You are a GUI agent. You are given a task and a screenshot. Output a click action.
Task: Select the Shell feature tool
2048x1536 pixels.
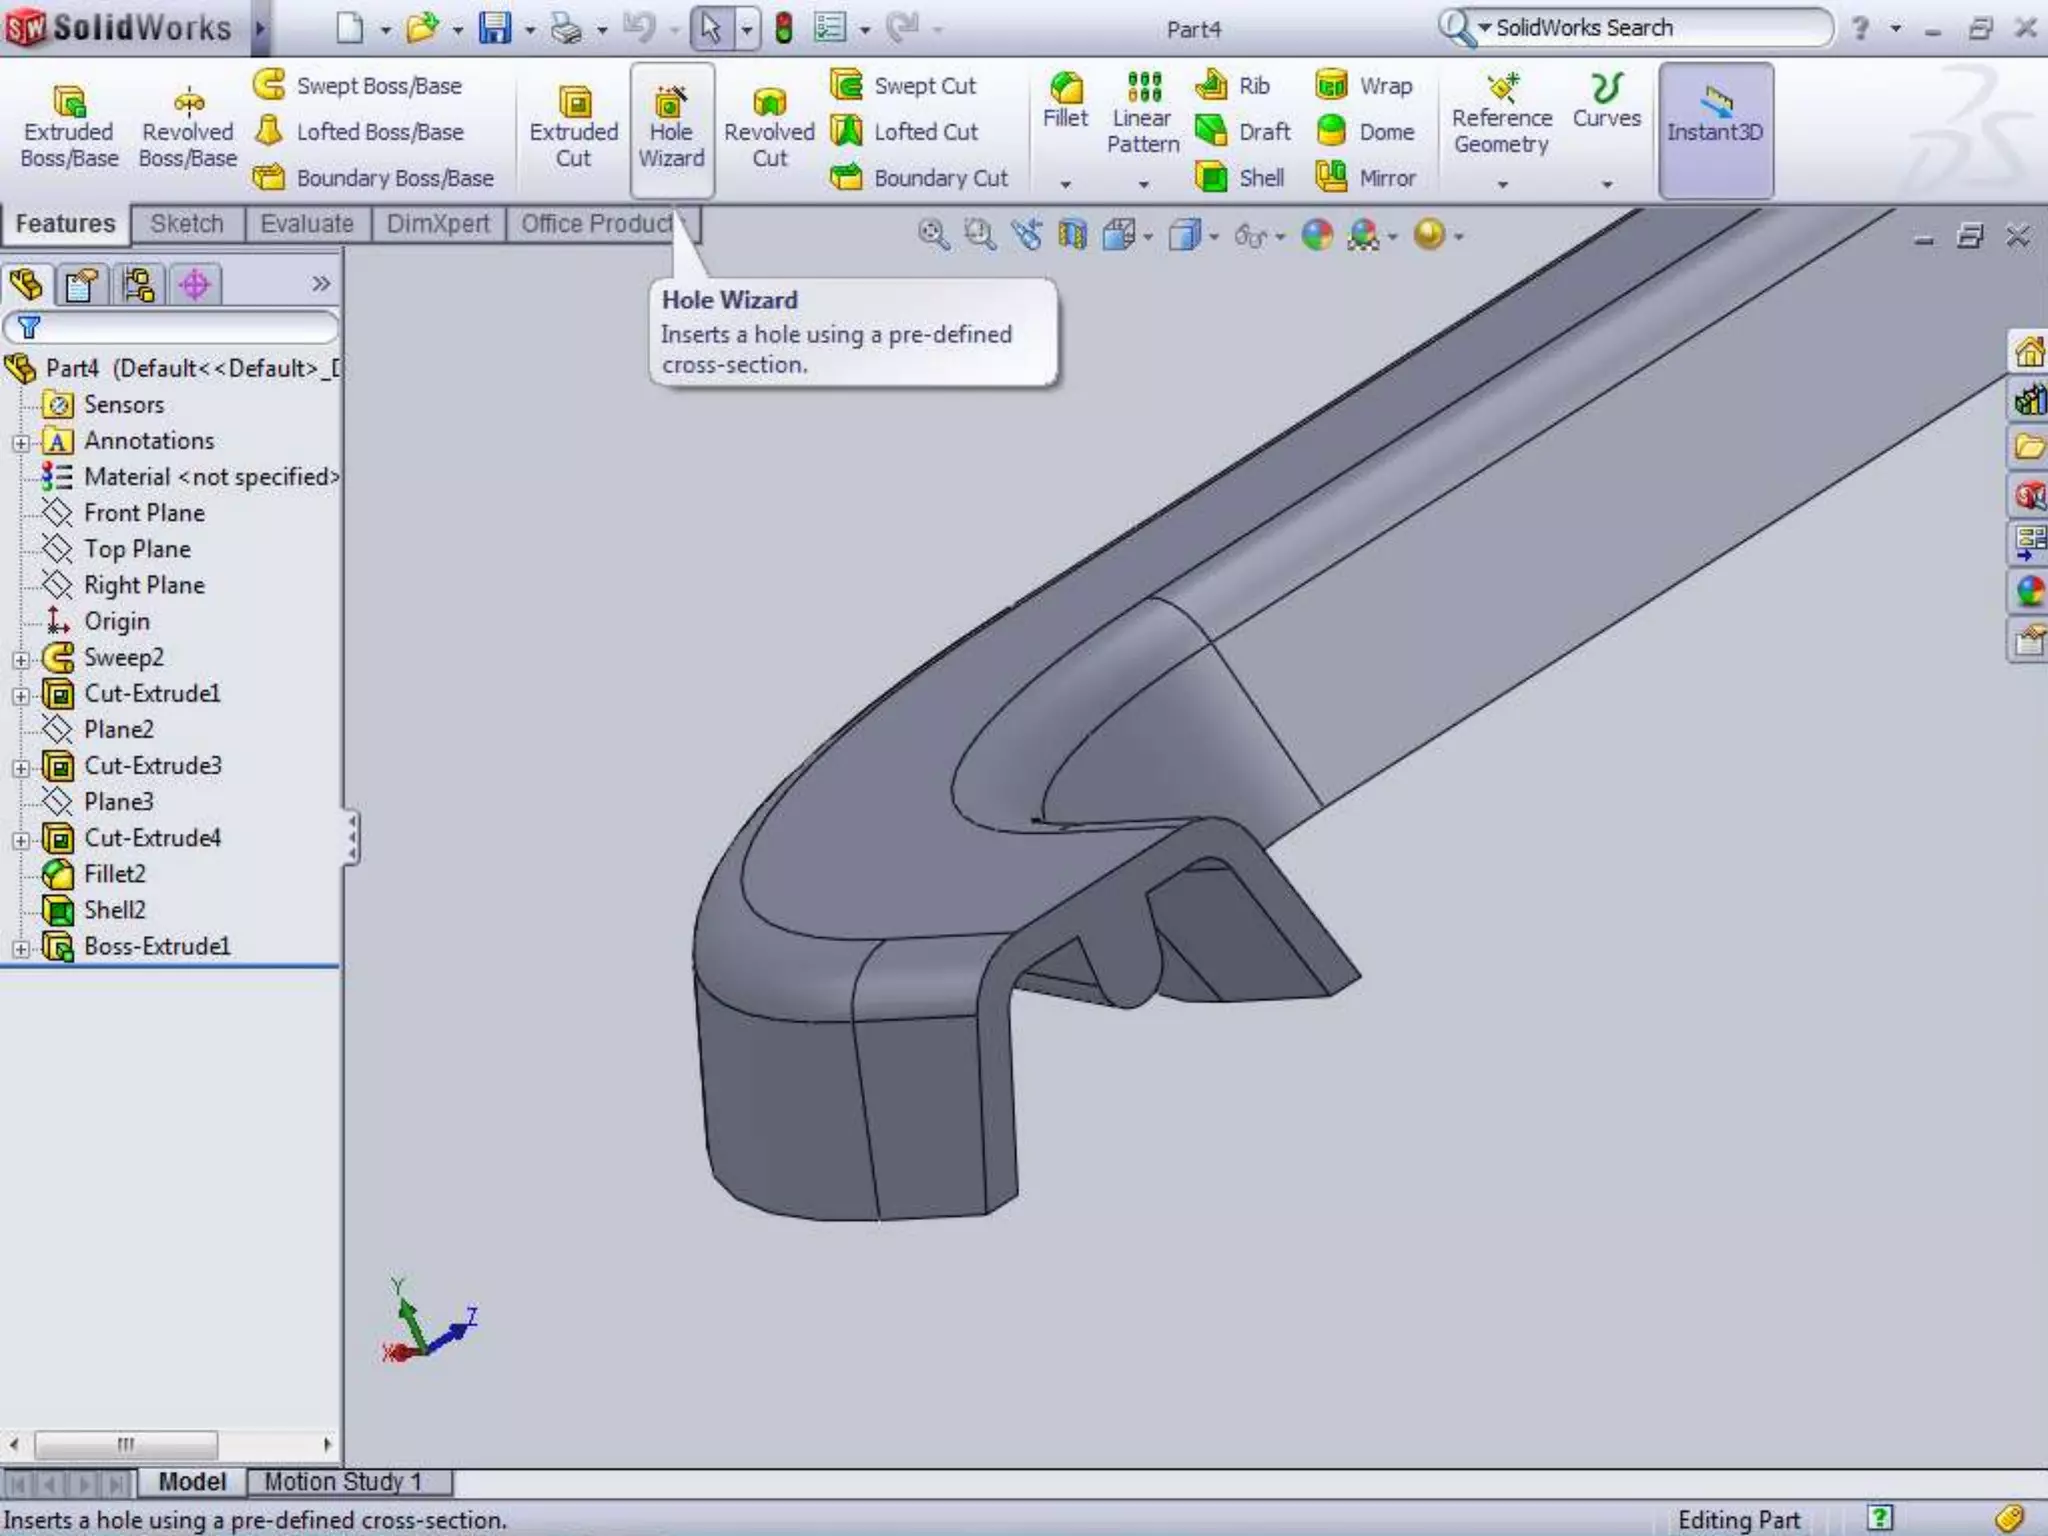click(x=1240, y=178)
